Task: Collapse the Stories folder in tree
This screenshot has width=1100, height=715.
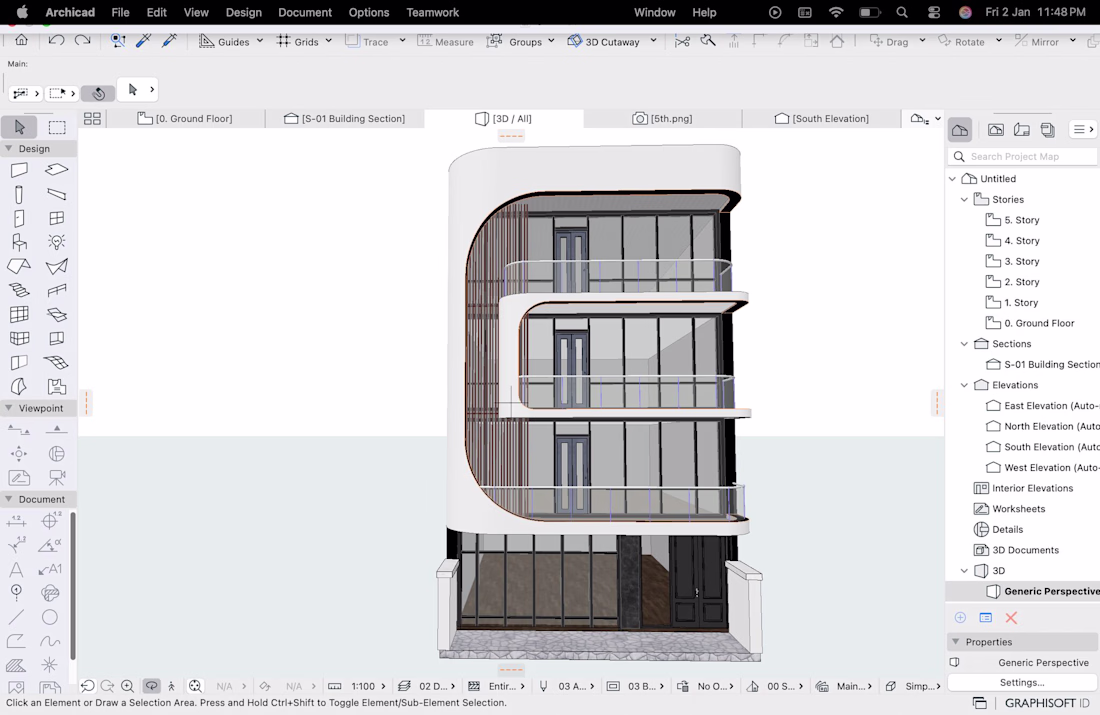Action: [x=964, y=199]
